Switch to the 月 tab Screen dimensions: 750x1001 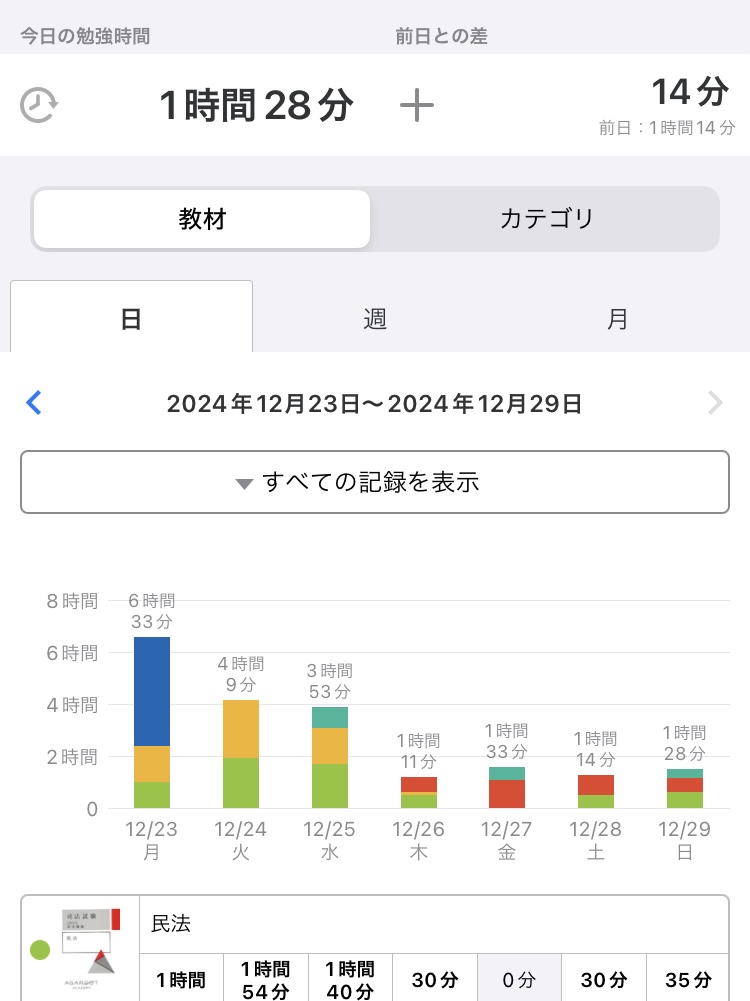pos(618,318)
